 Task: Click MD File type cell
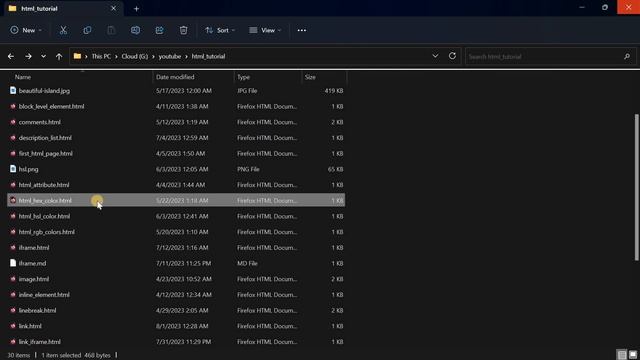(x=247, y=263)
